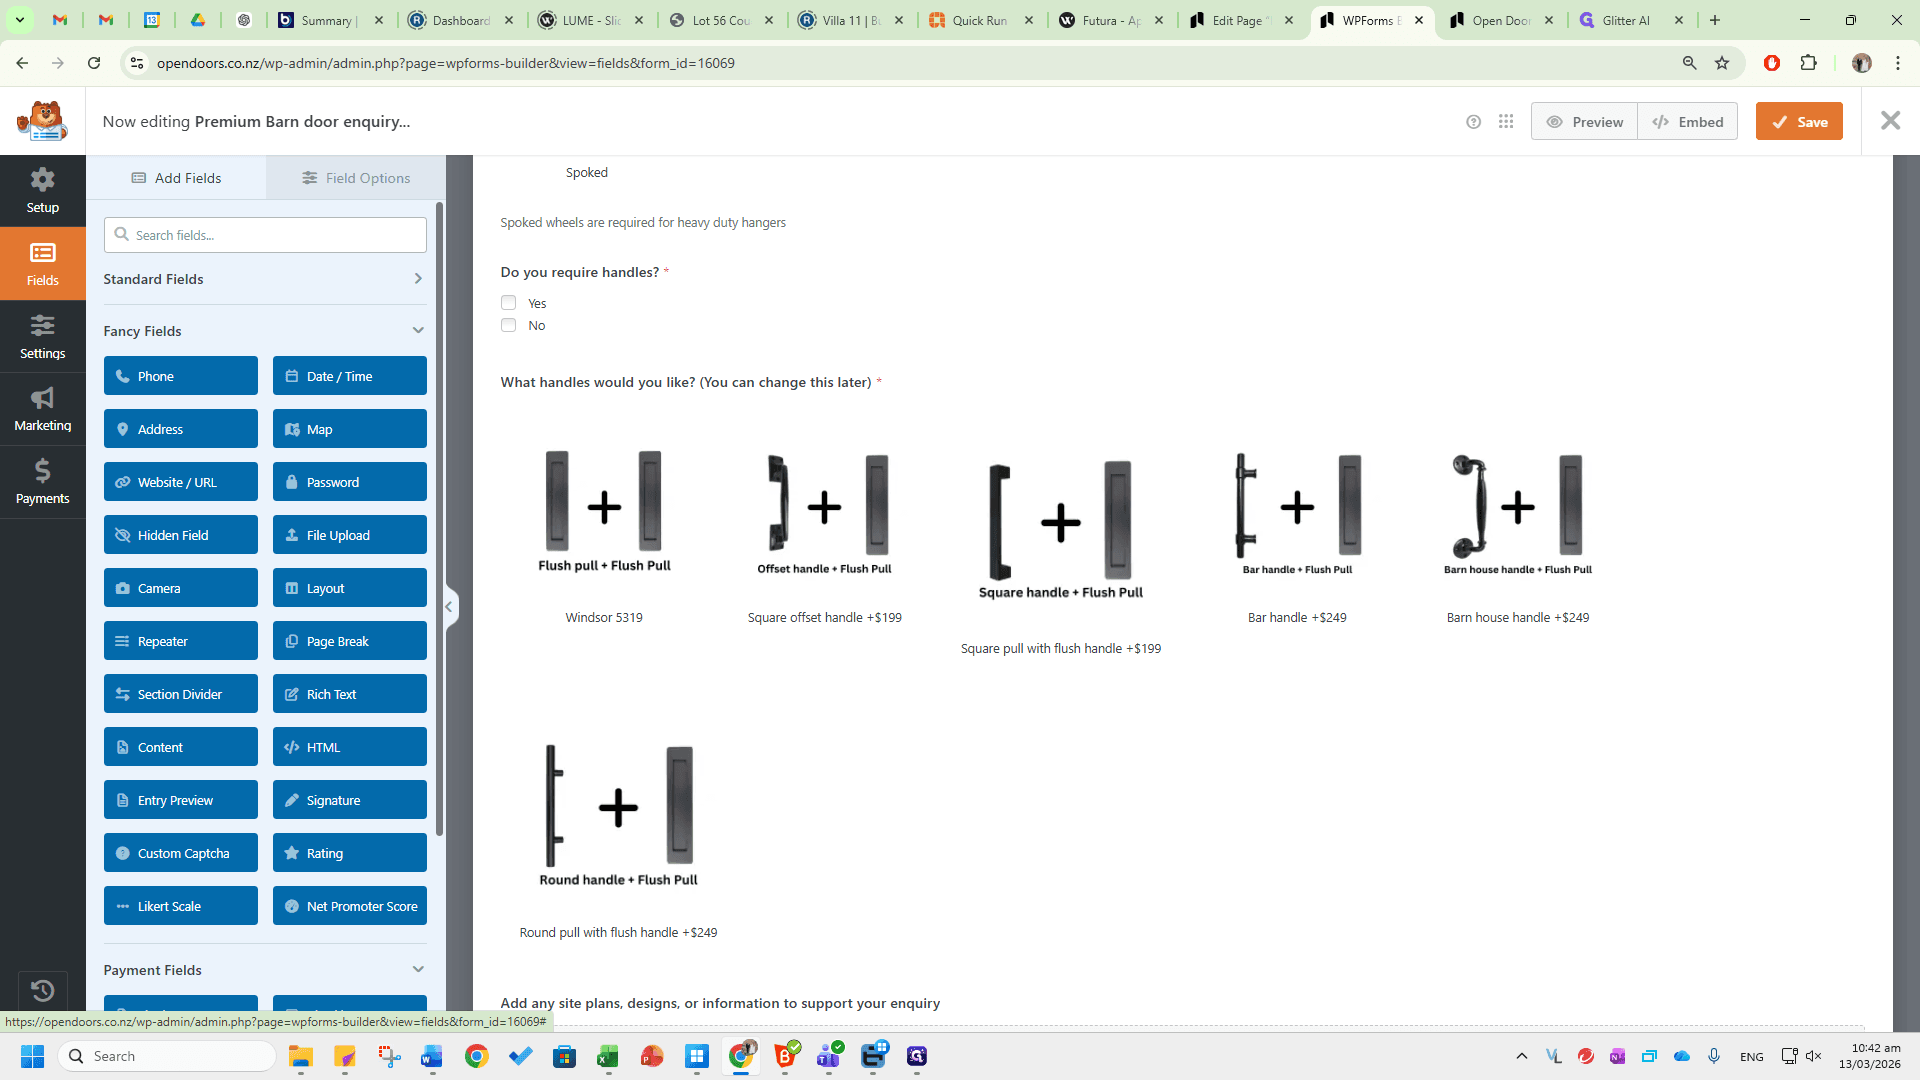The height and width of the screenshot is (1080, 1920).
Task: Click the Windows Start button
Action: pos(32,1056)
